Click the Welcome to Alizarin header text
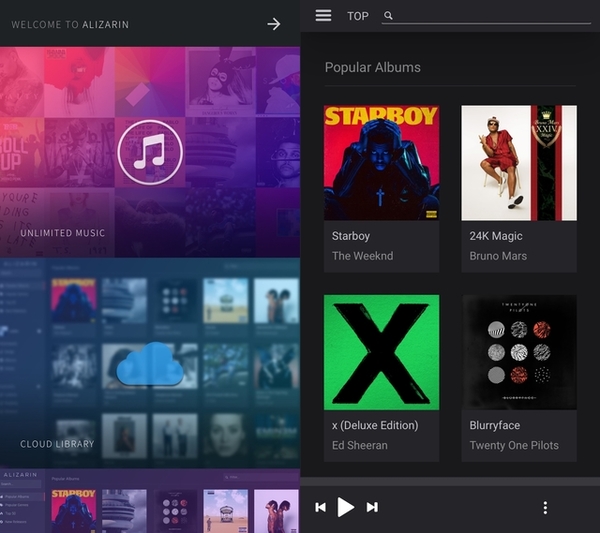Image resolution: width=600 pixels, height=533 pixels. tap(70, 24)
